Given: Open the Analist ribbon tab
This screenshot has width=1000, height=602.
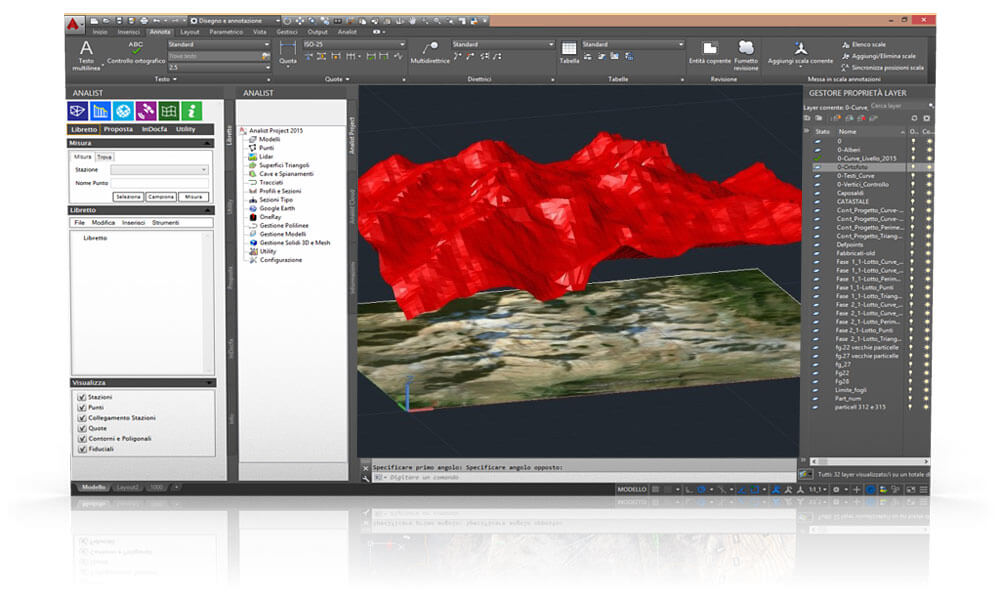Looking at the screenshot, I should click(x=348, y=32).
